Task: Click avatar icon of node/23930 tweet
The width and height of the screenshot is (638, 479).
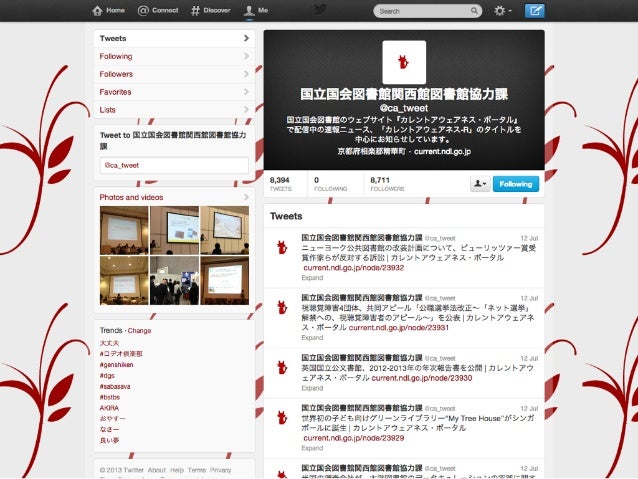Action: coord(282,367)
